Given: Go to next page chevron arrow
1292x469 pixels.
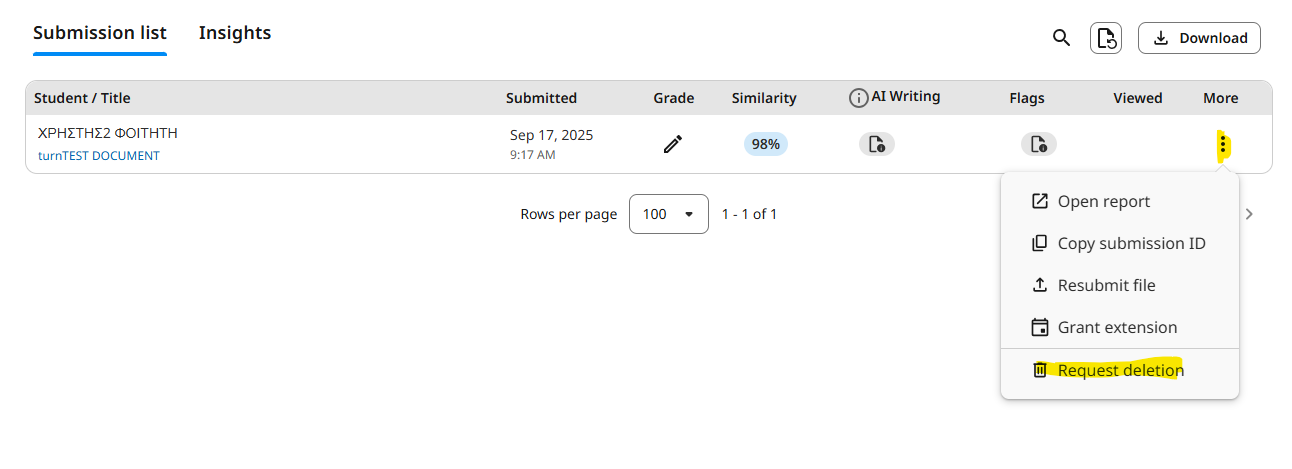Looking at the screenshot, I should [1249, 214].
